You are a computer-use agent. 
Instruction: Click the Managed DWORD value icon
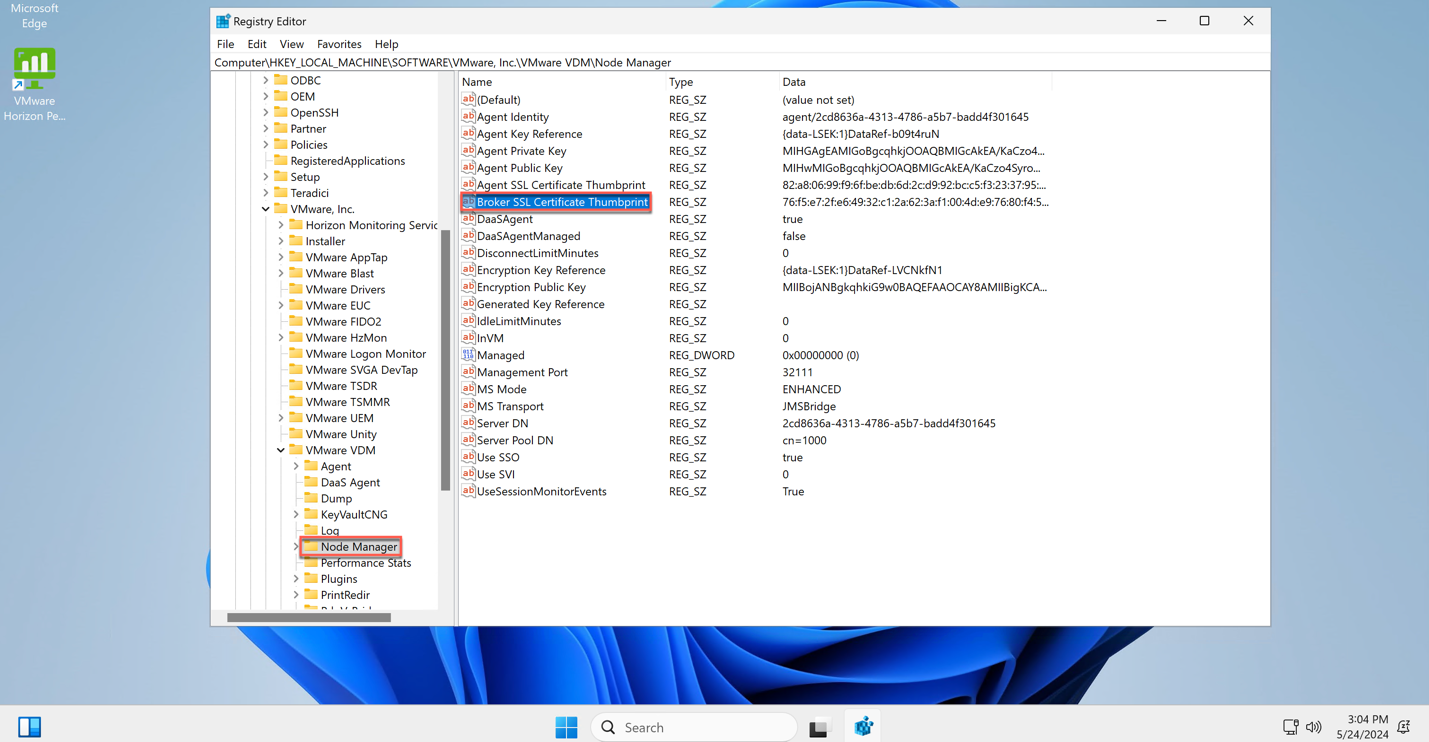[x=468, y=354]
